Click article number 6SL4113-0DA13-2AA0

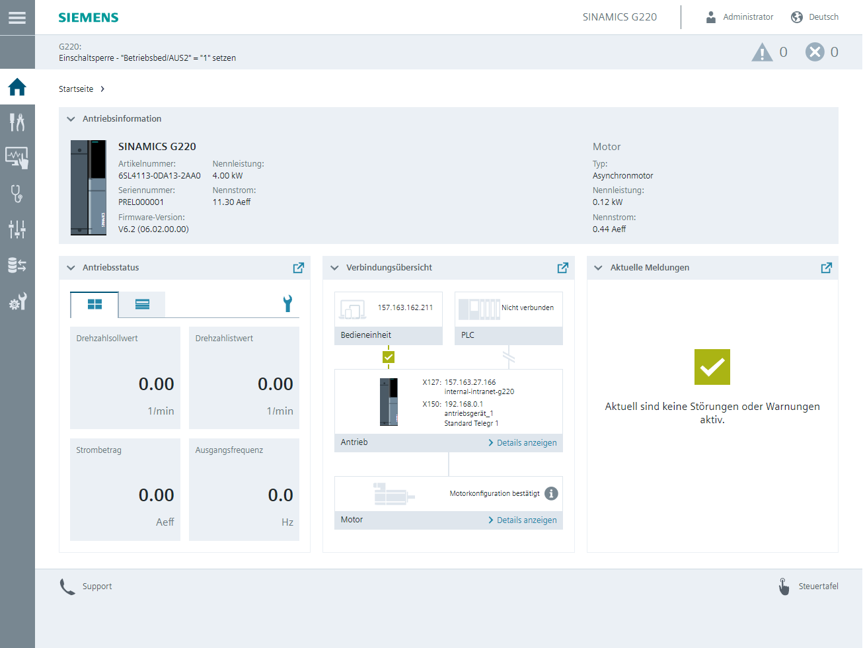click(160, 176)
